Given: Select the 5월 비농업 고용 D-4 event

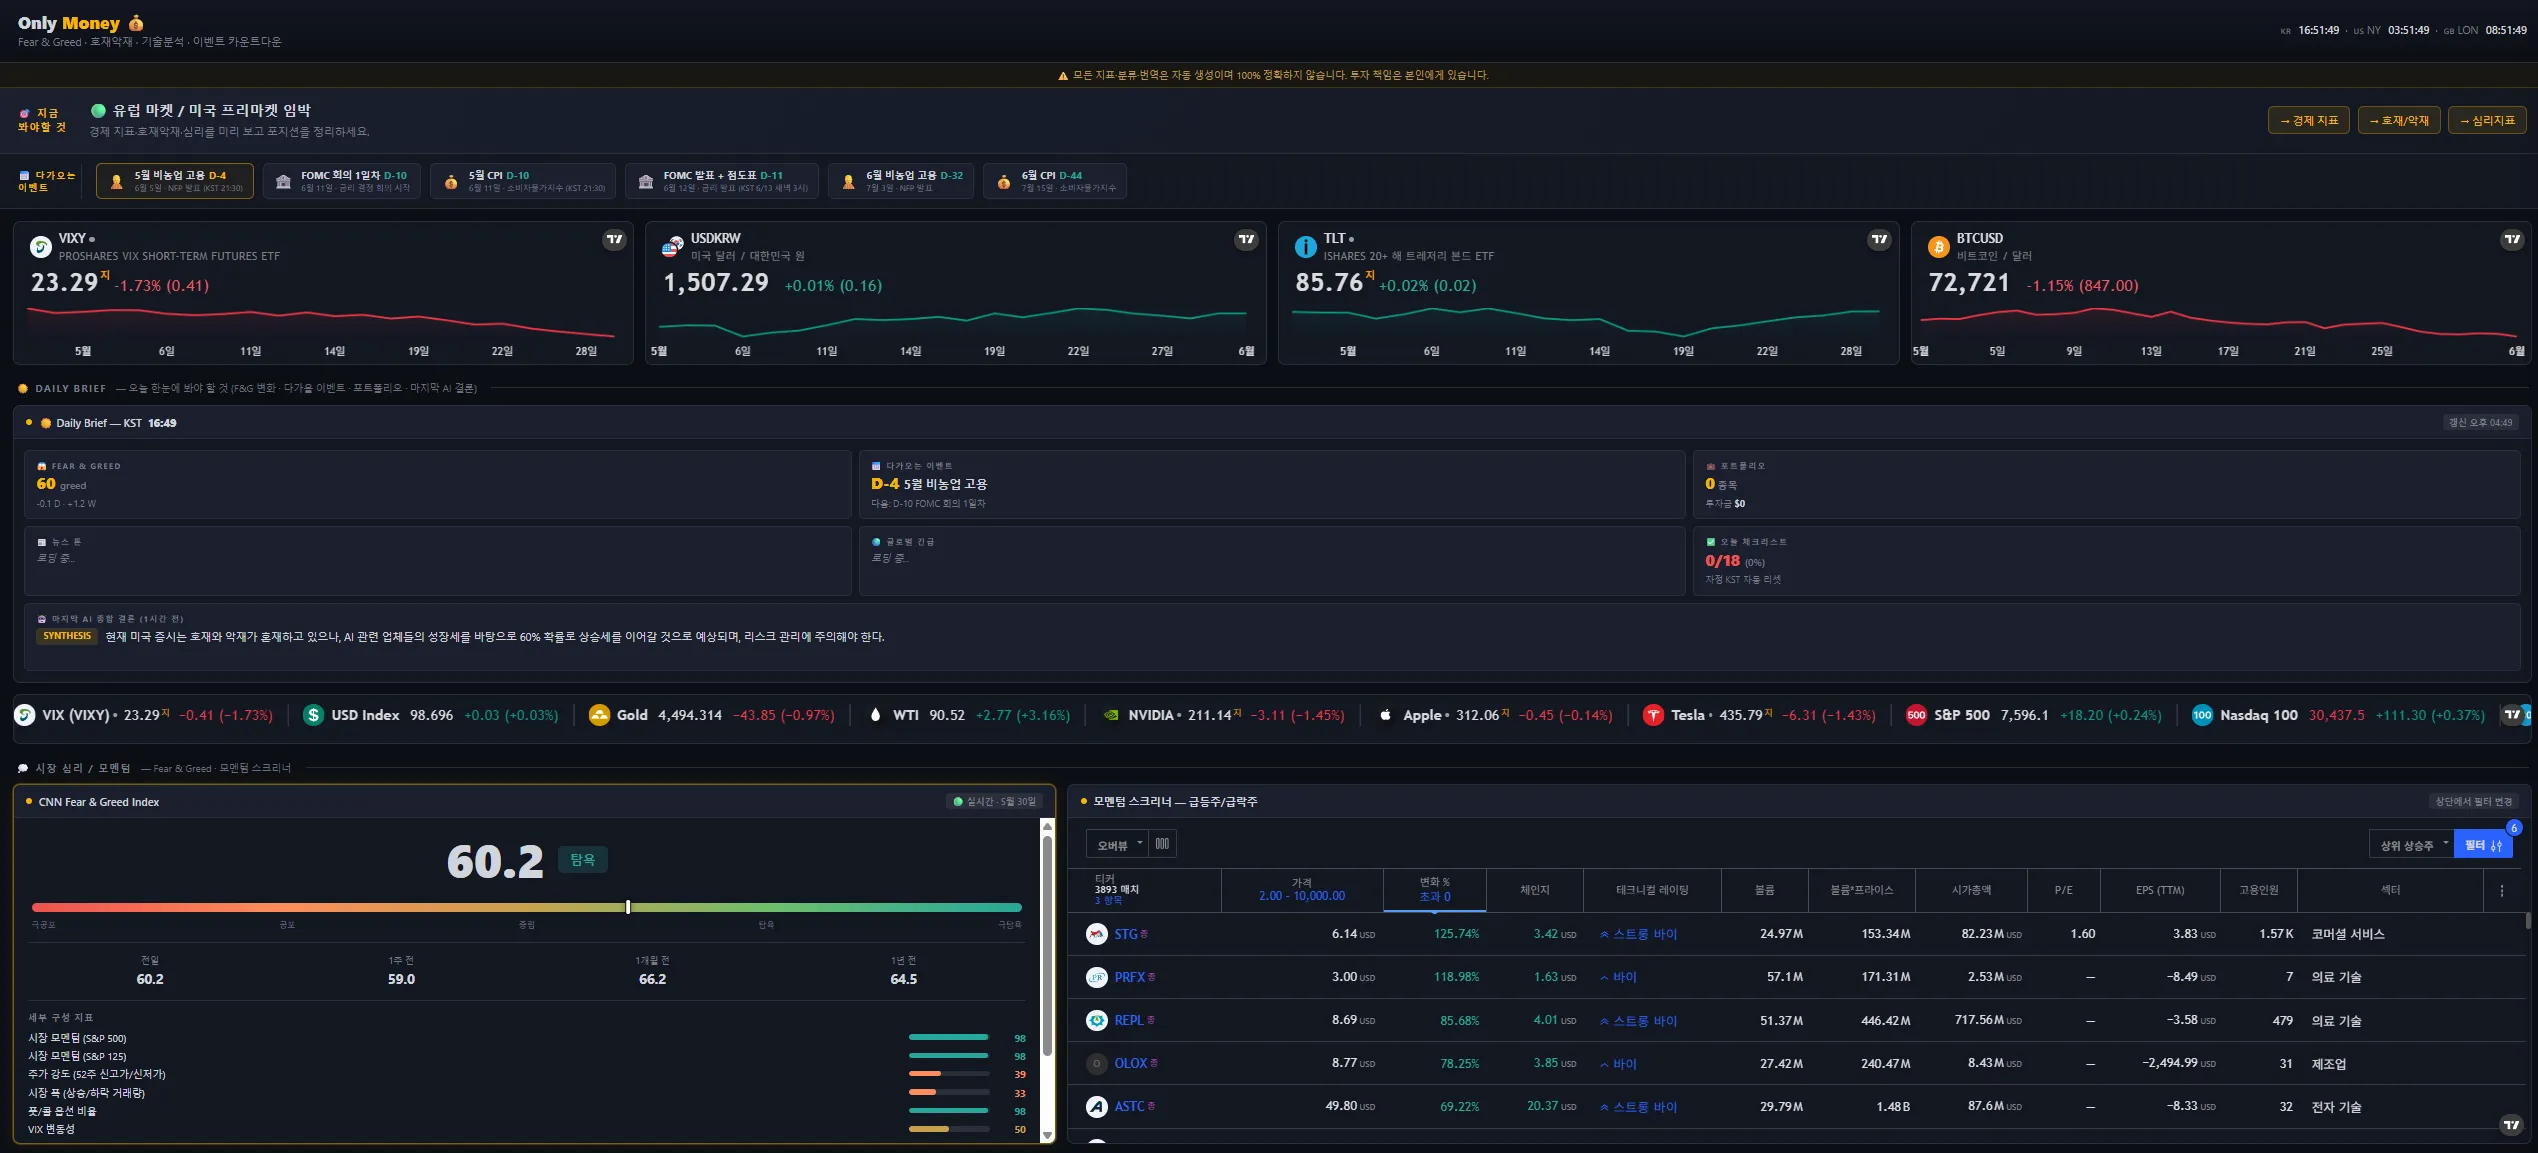Looking at the screenshot, I should pyautogui.click(x=175, y=181).
